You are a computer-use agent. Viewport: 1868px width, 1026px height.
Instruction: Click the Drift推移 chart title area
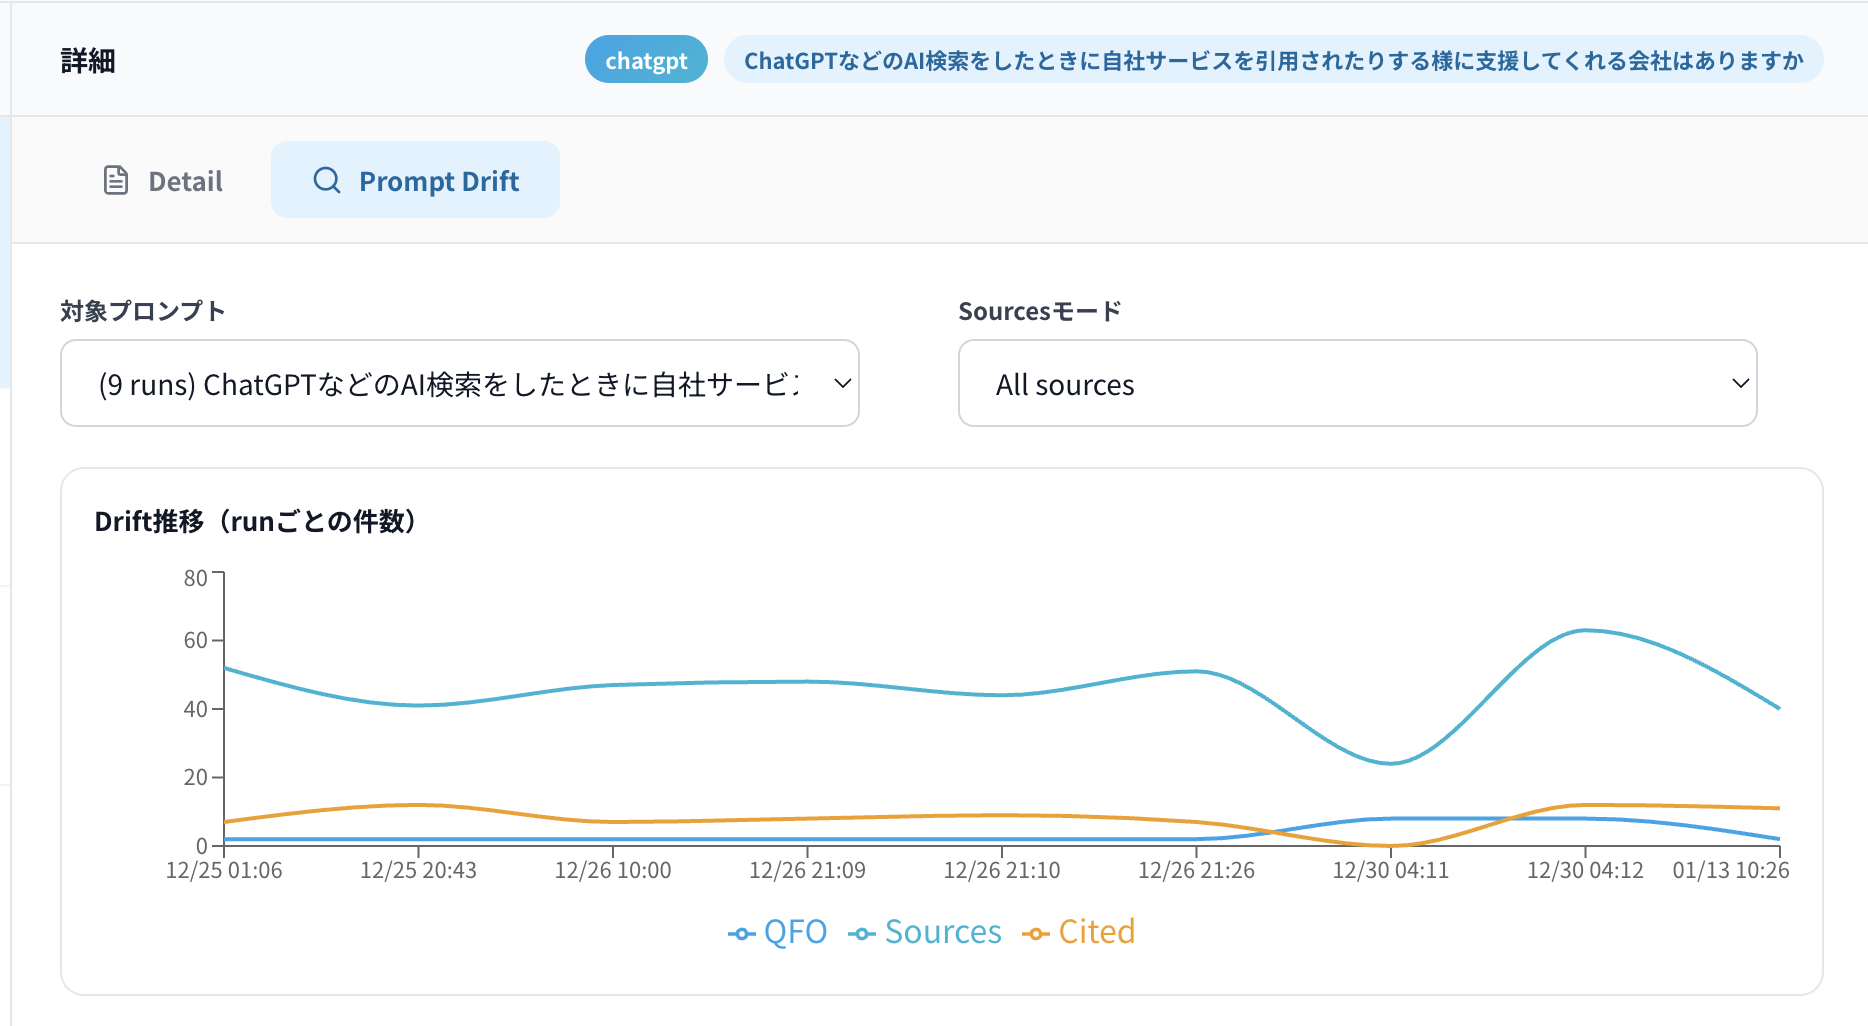[x=256, y=521]
